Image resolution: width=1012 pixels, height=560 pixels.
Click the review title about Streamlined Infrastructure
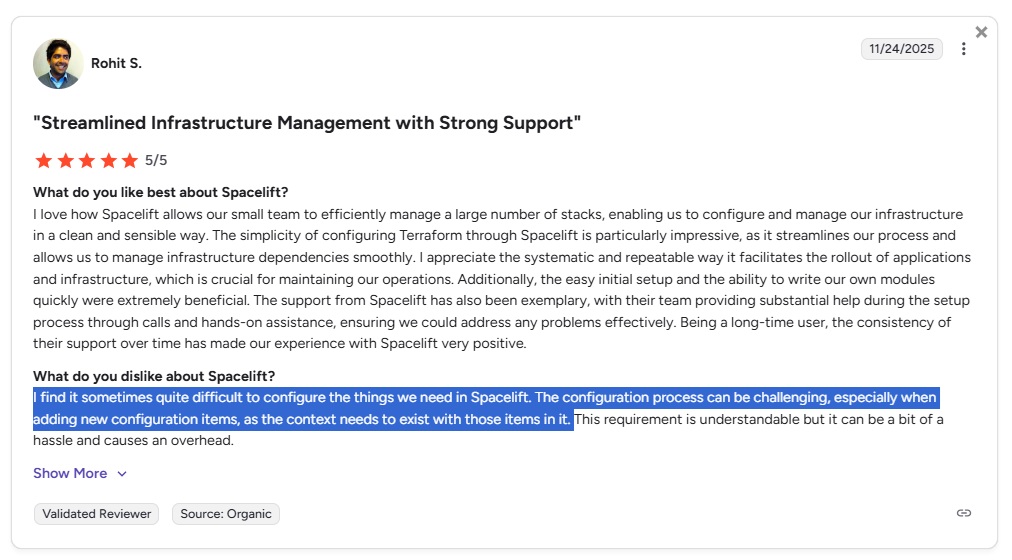tap(307, 123)
